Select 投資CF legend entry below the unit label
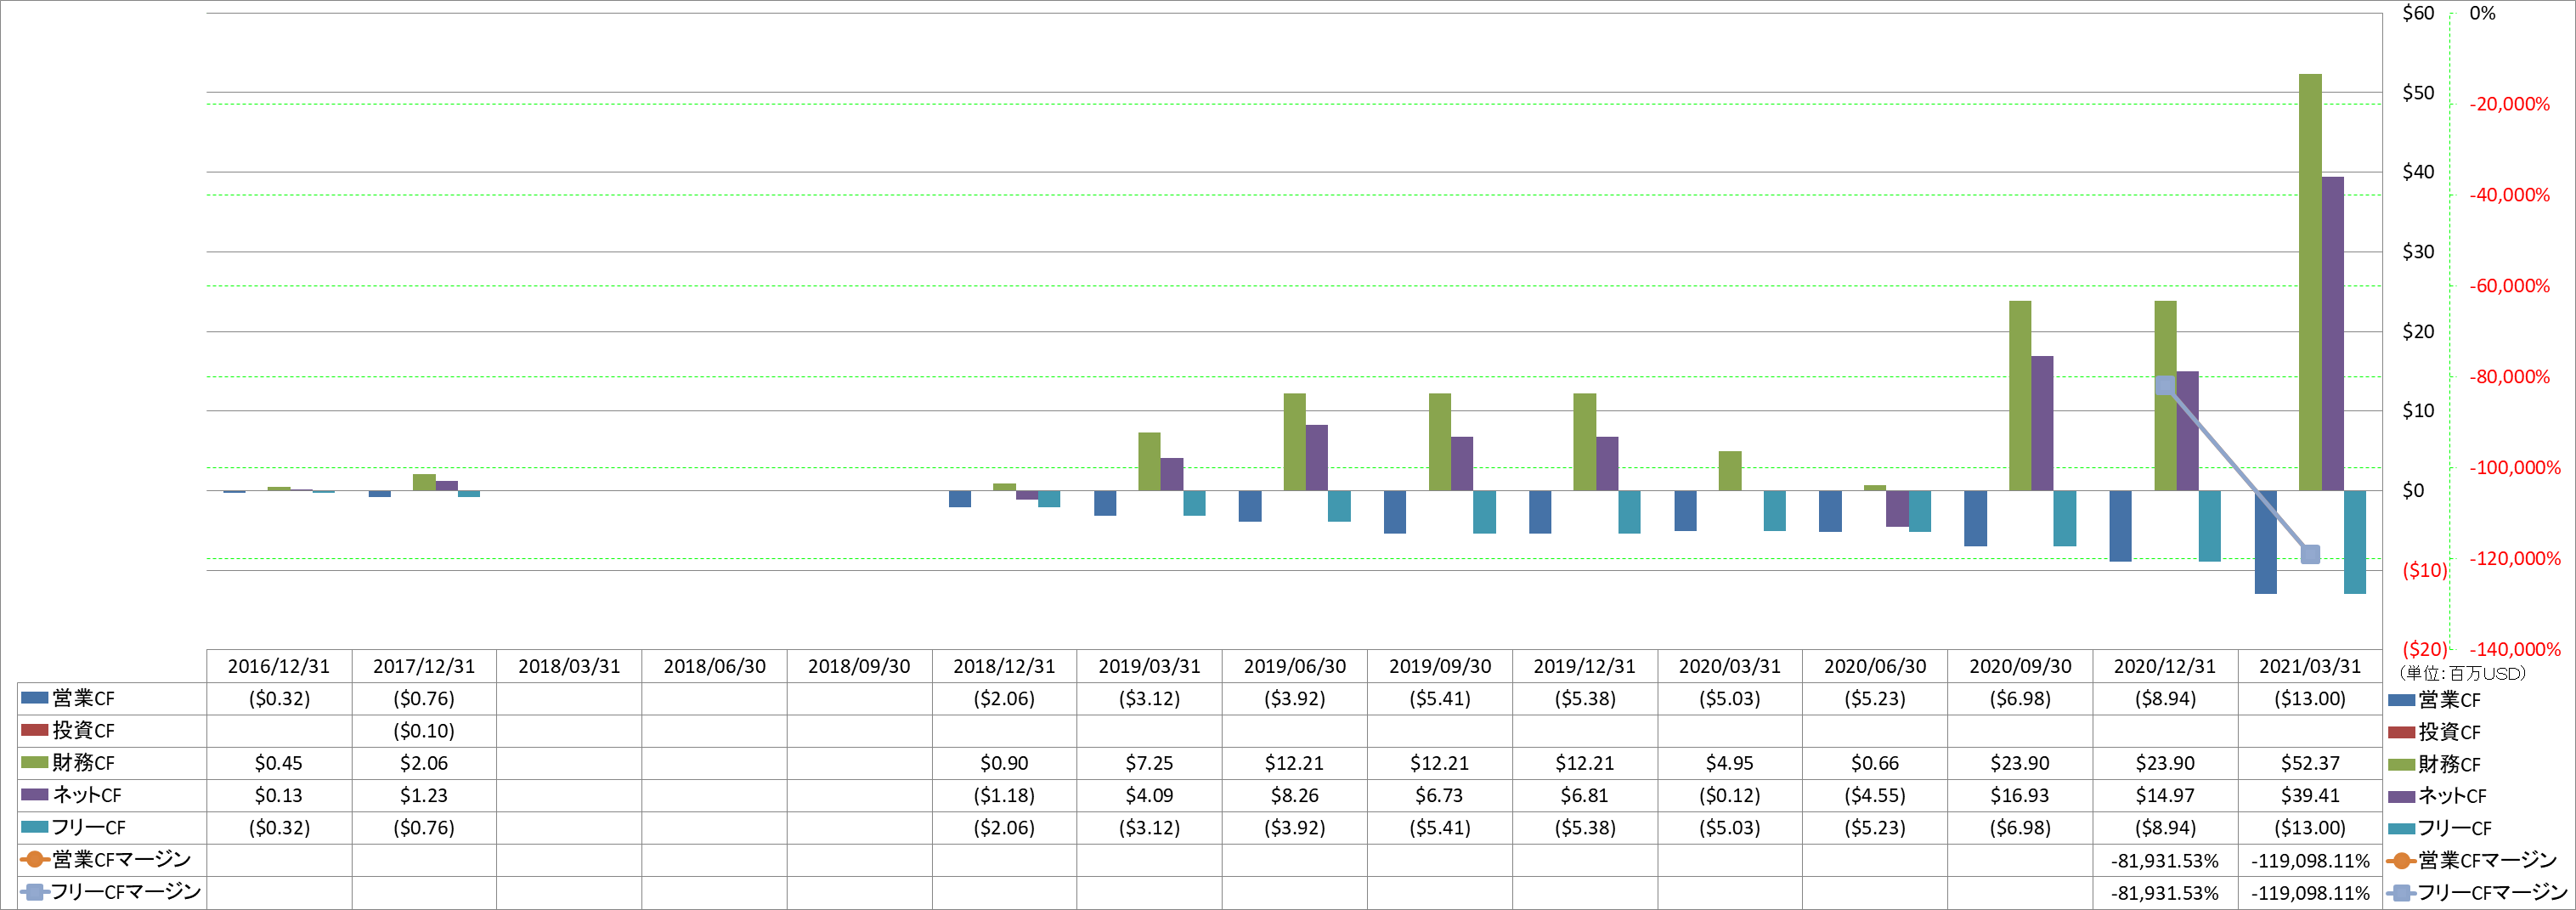Image resolution: width=2576 pixels, height=910 pixels. 2435,732
